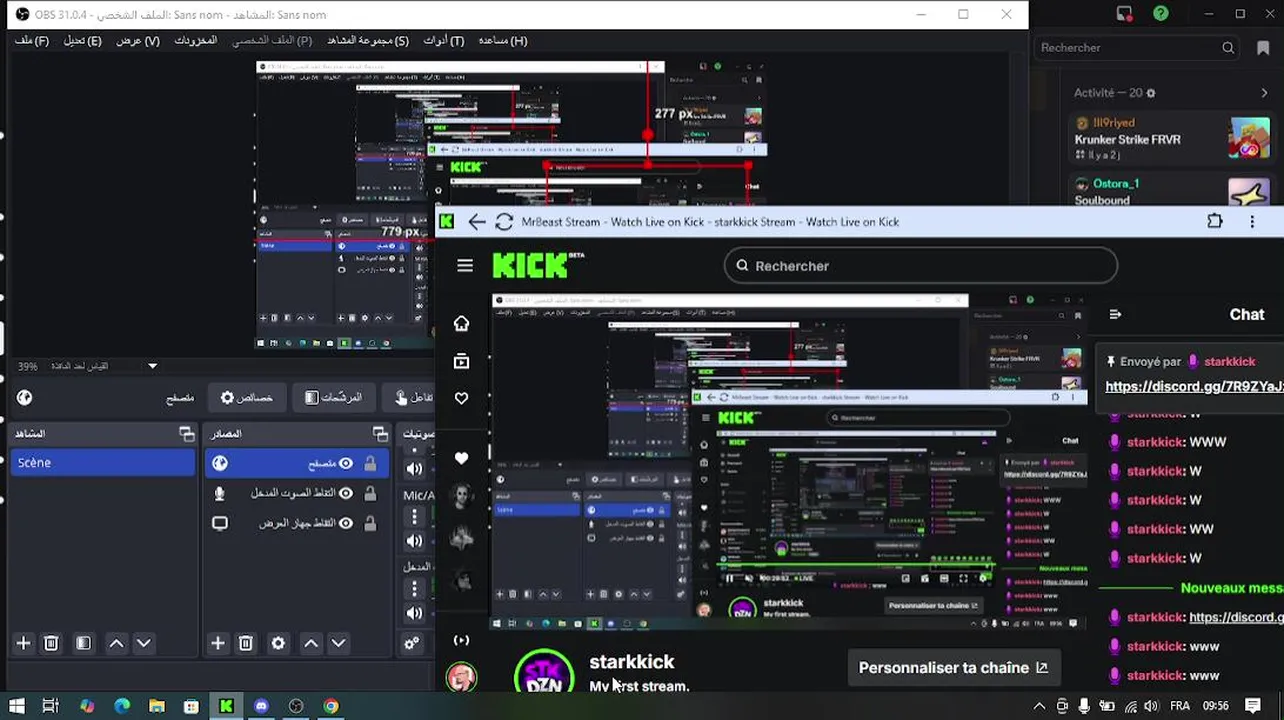Screen dimensions: 1284x720
Task: Open OBS tools menu (T)
Action: pos(444,40)
